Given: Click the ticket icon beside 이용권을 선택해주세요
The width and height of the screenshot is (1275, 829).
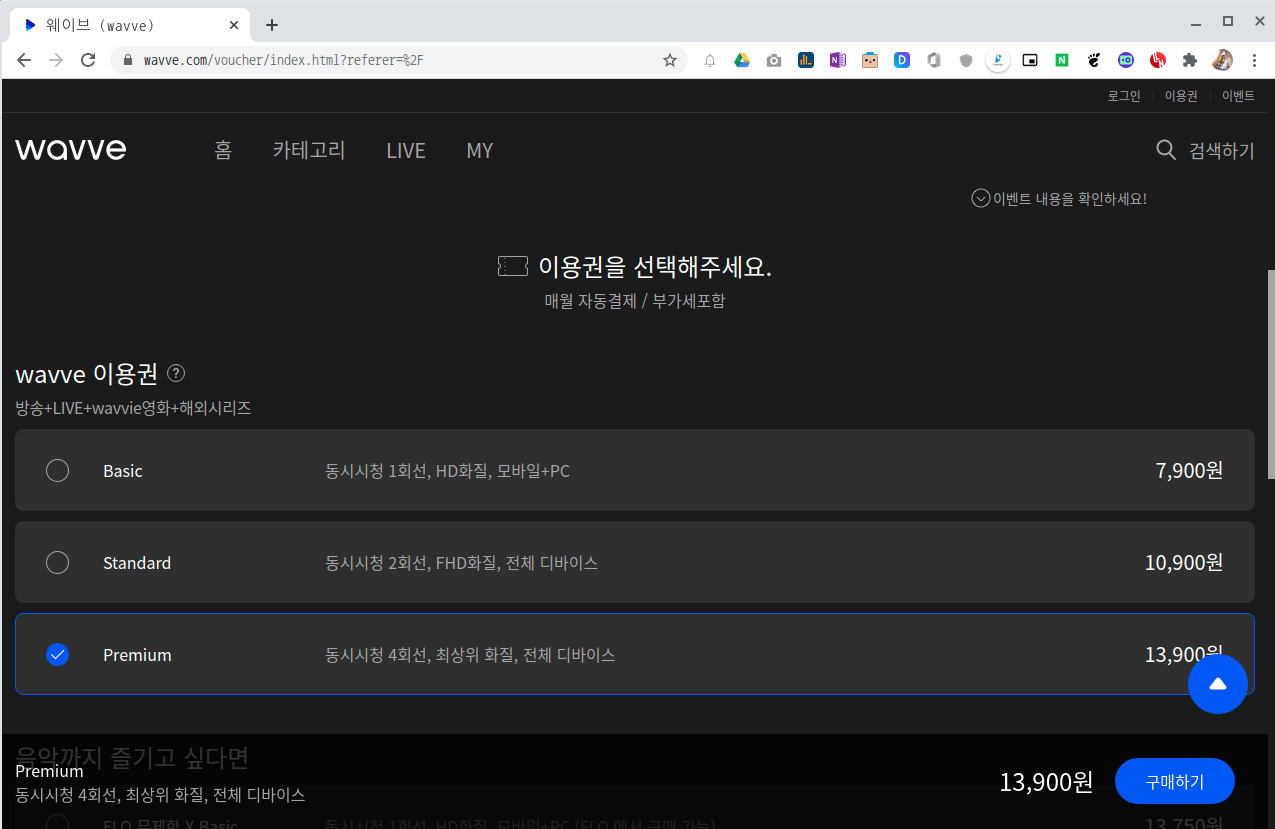Looking at the screenshot, I should coord(513,267).
